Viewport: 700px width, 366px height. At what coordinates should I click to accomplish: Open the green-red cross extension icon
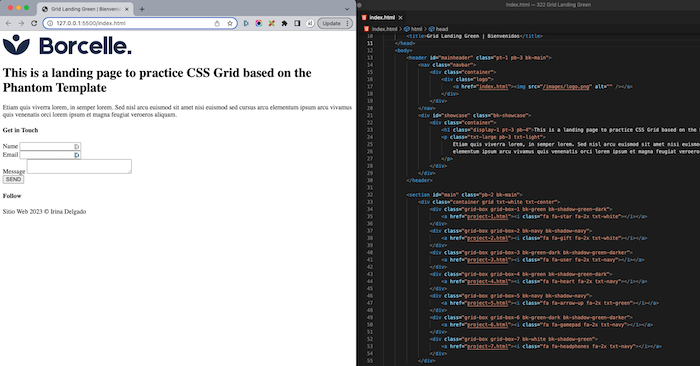click(x=271, y=23)
